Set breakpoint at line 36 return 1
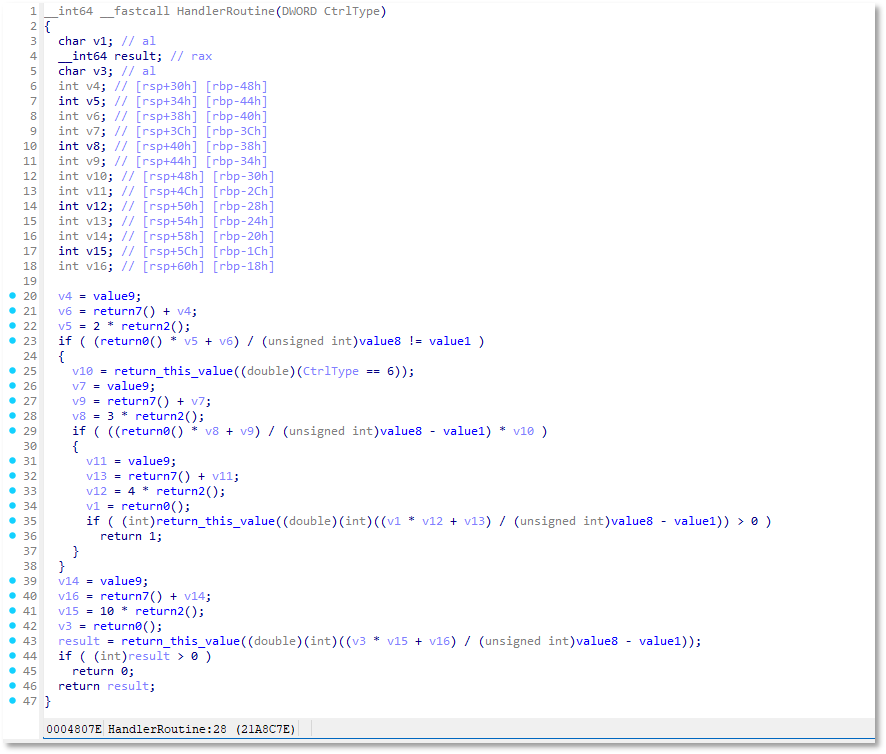Image resolution: width=886 pixels, height=754 pixels. pyautogui.click(x=11, y=536)
